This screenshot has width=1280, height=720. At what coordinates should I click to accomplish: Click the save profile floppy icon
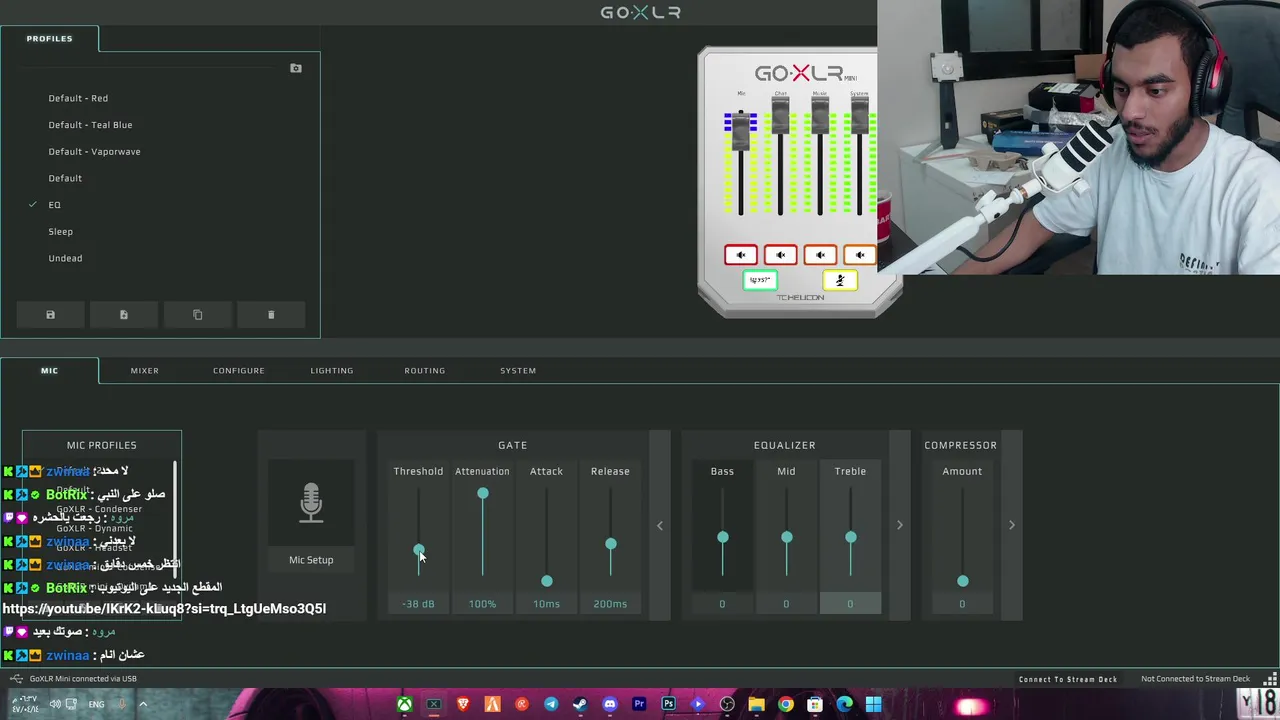(50, 315)
